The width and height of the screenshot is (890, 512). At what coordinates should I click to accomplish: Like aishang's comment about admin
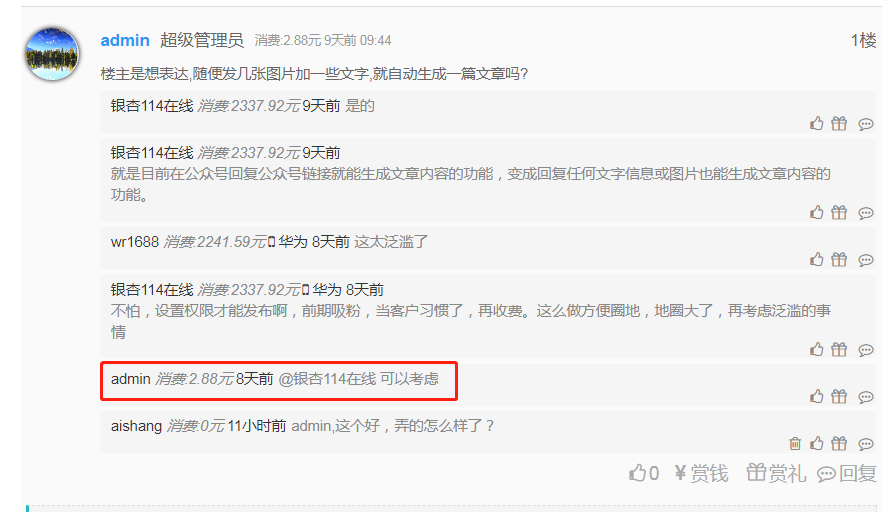(816, 443)
